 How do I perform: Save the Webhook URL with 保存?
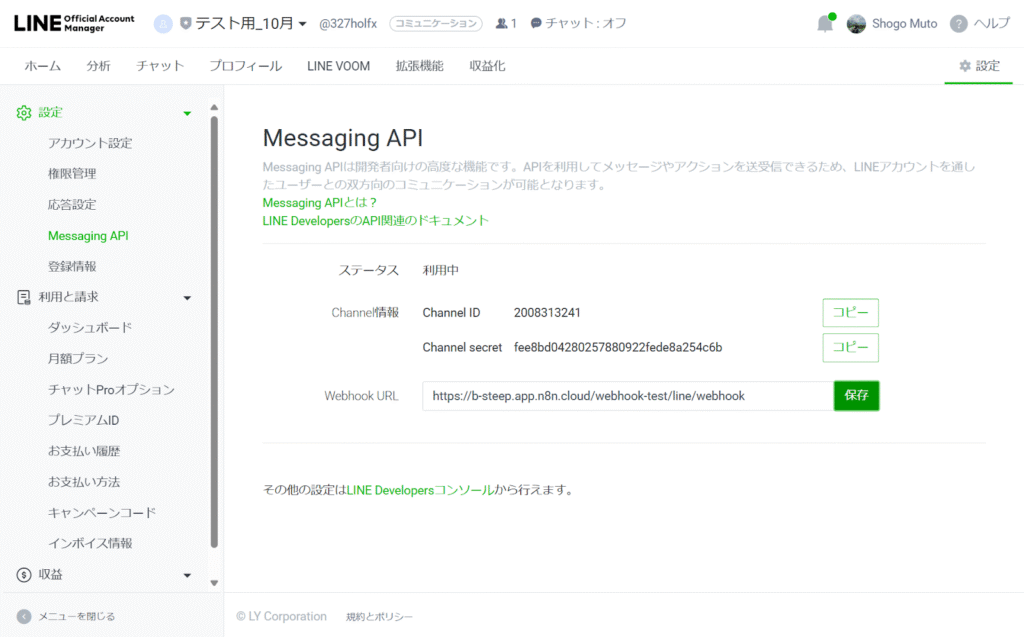[x=856, y=396]
